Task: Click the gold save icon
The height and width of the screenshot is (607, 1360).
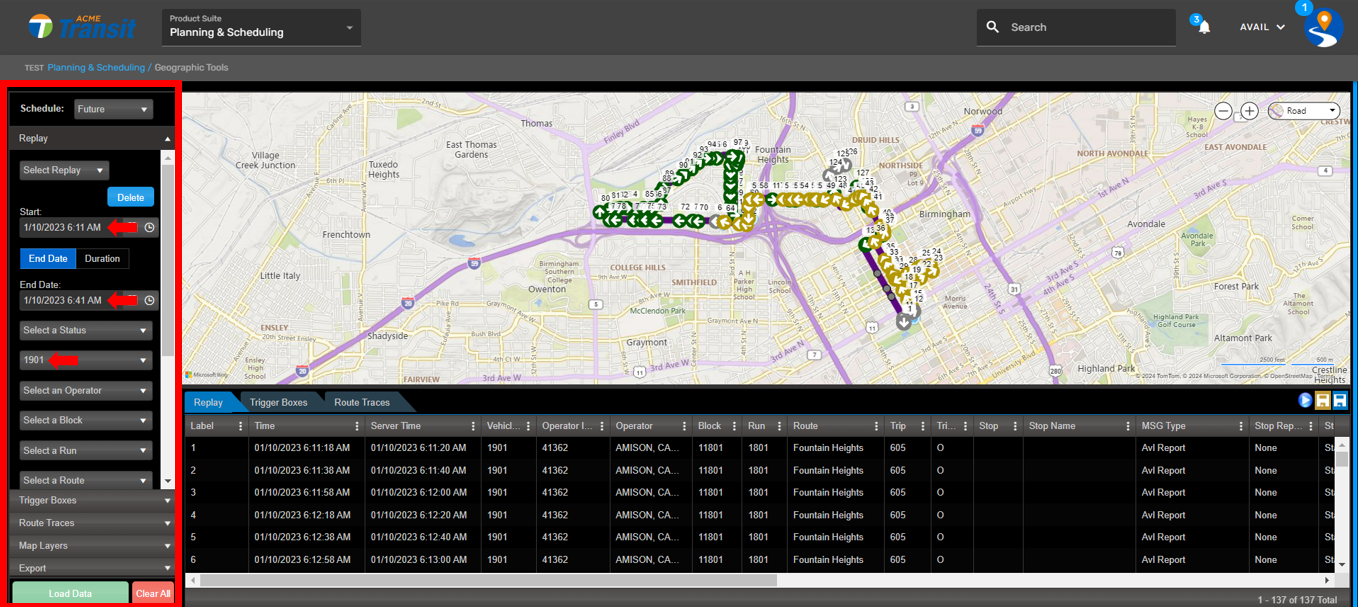Action: (1322, 401)
